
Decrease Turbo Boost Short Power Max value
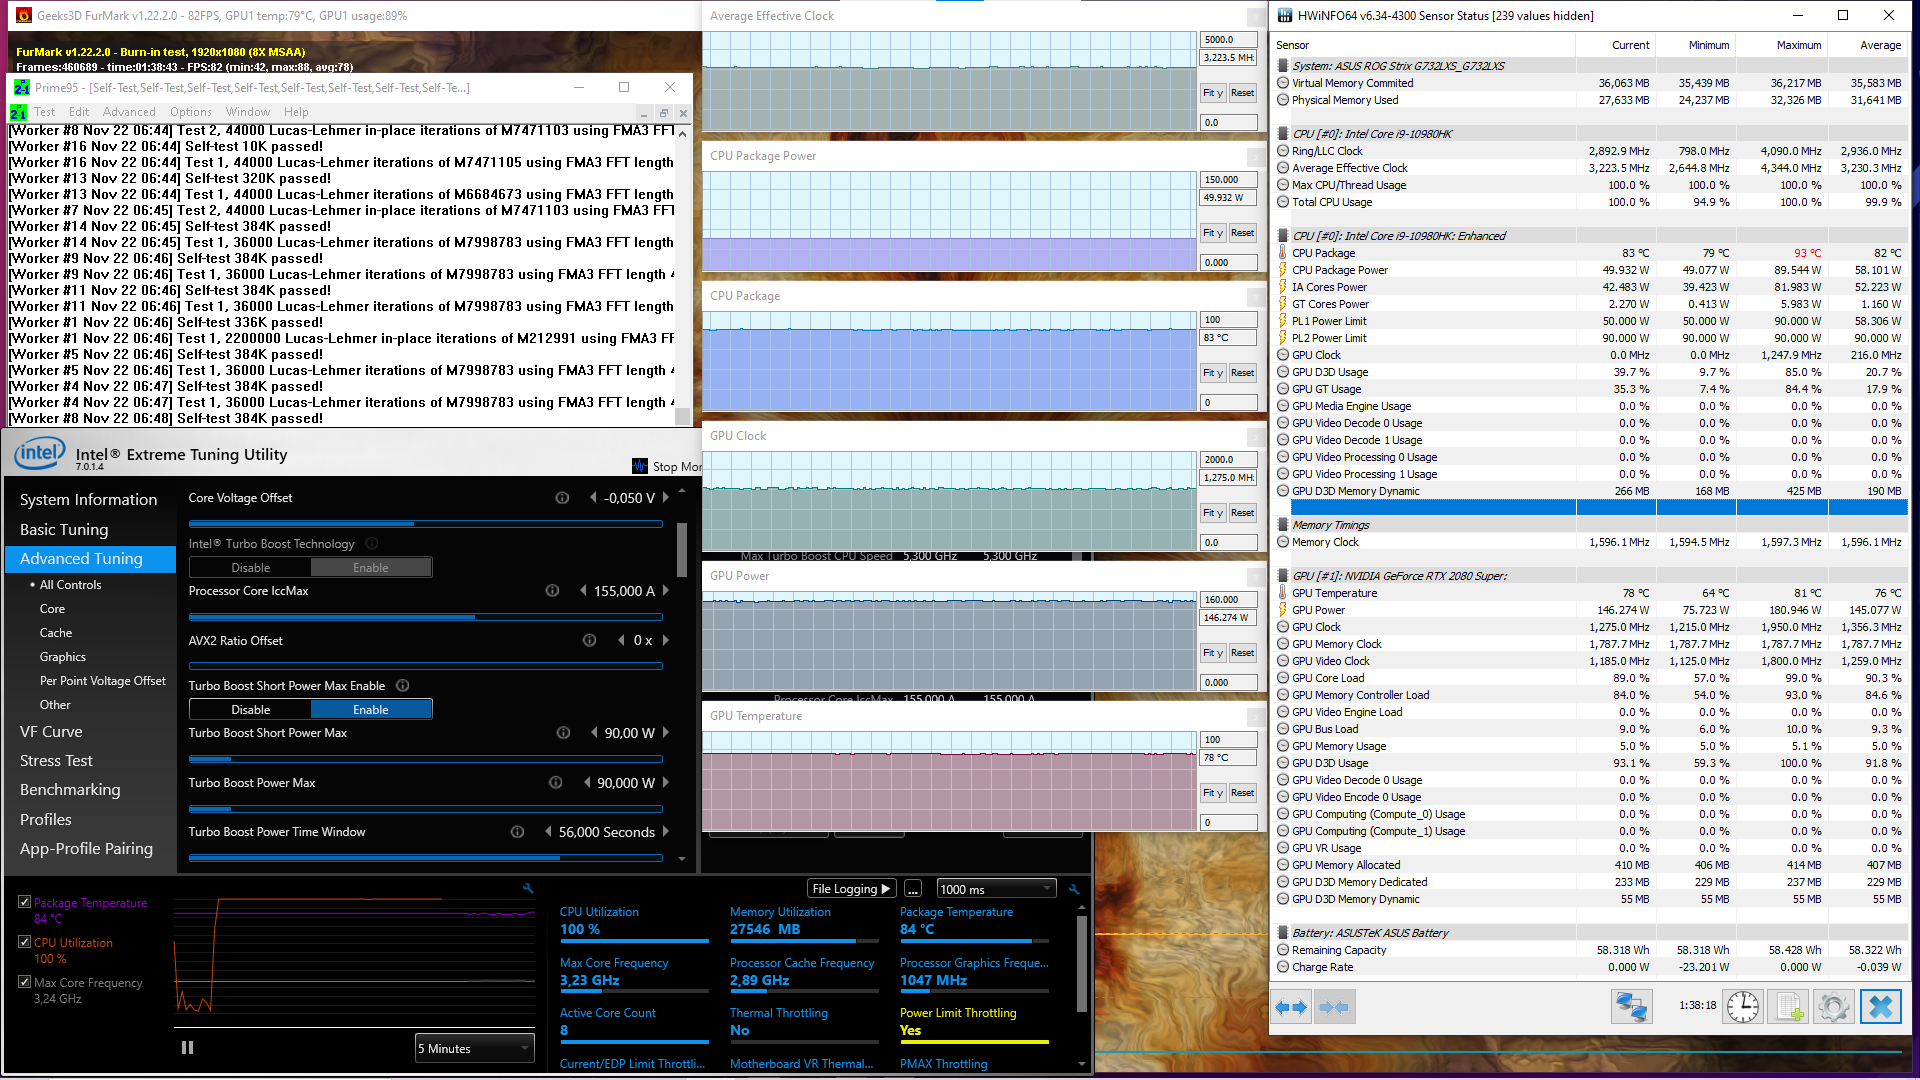click(594, 733)
